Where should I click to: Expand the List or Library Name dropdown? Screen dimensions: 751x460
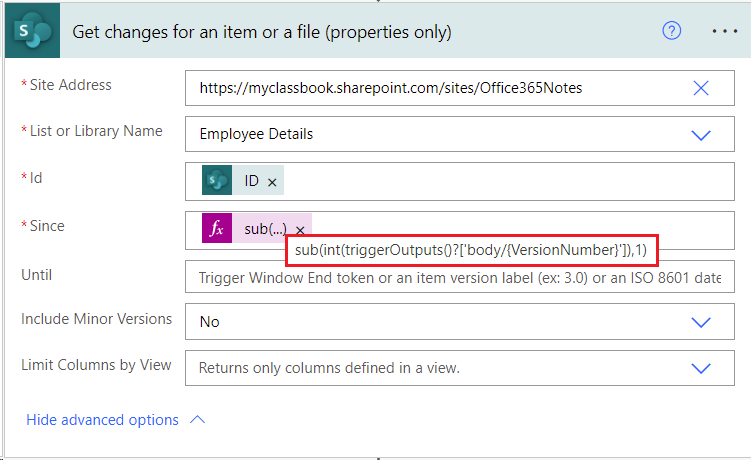[x=701, y=134]
